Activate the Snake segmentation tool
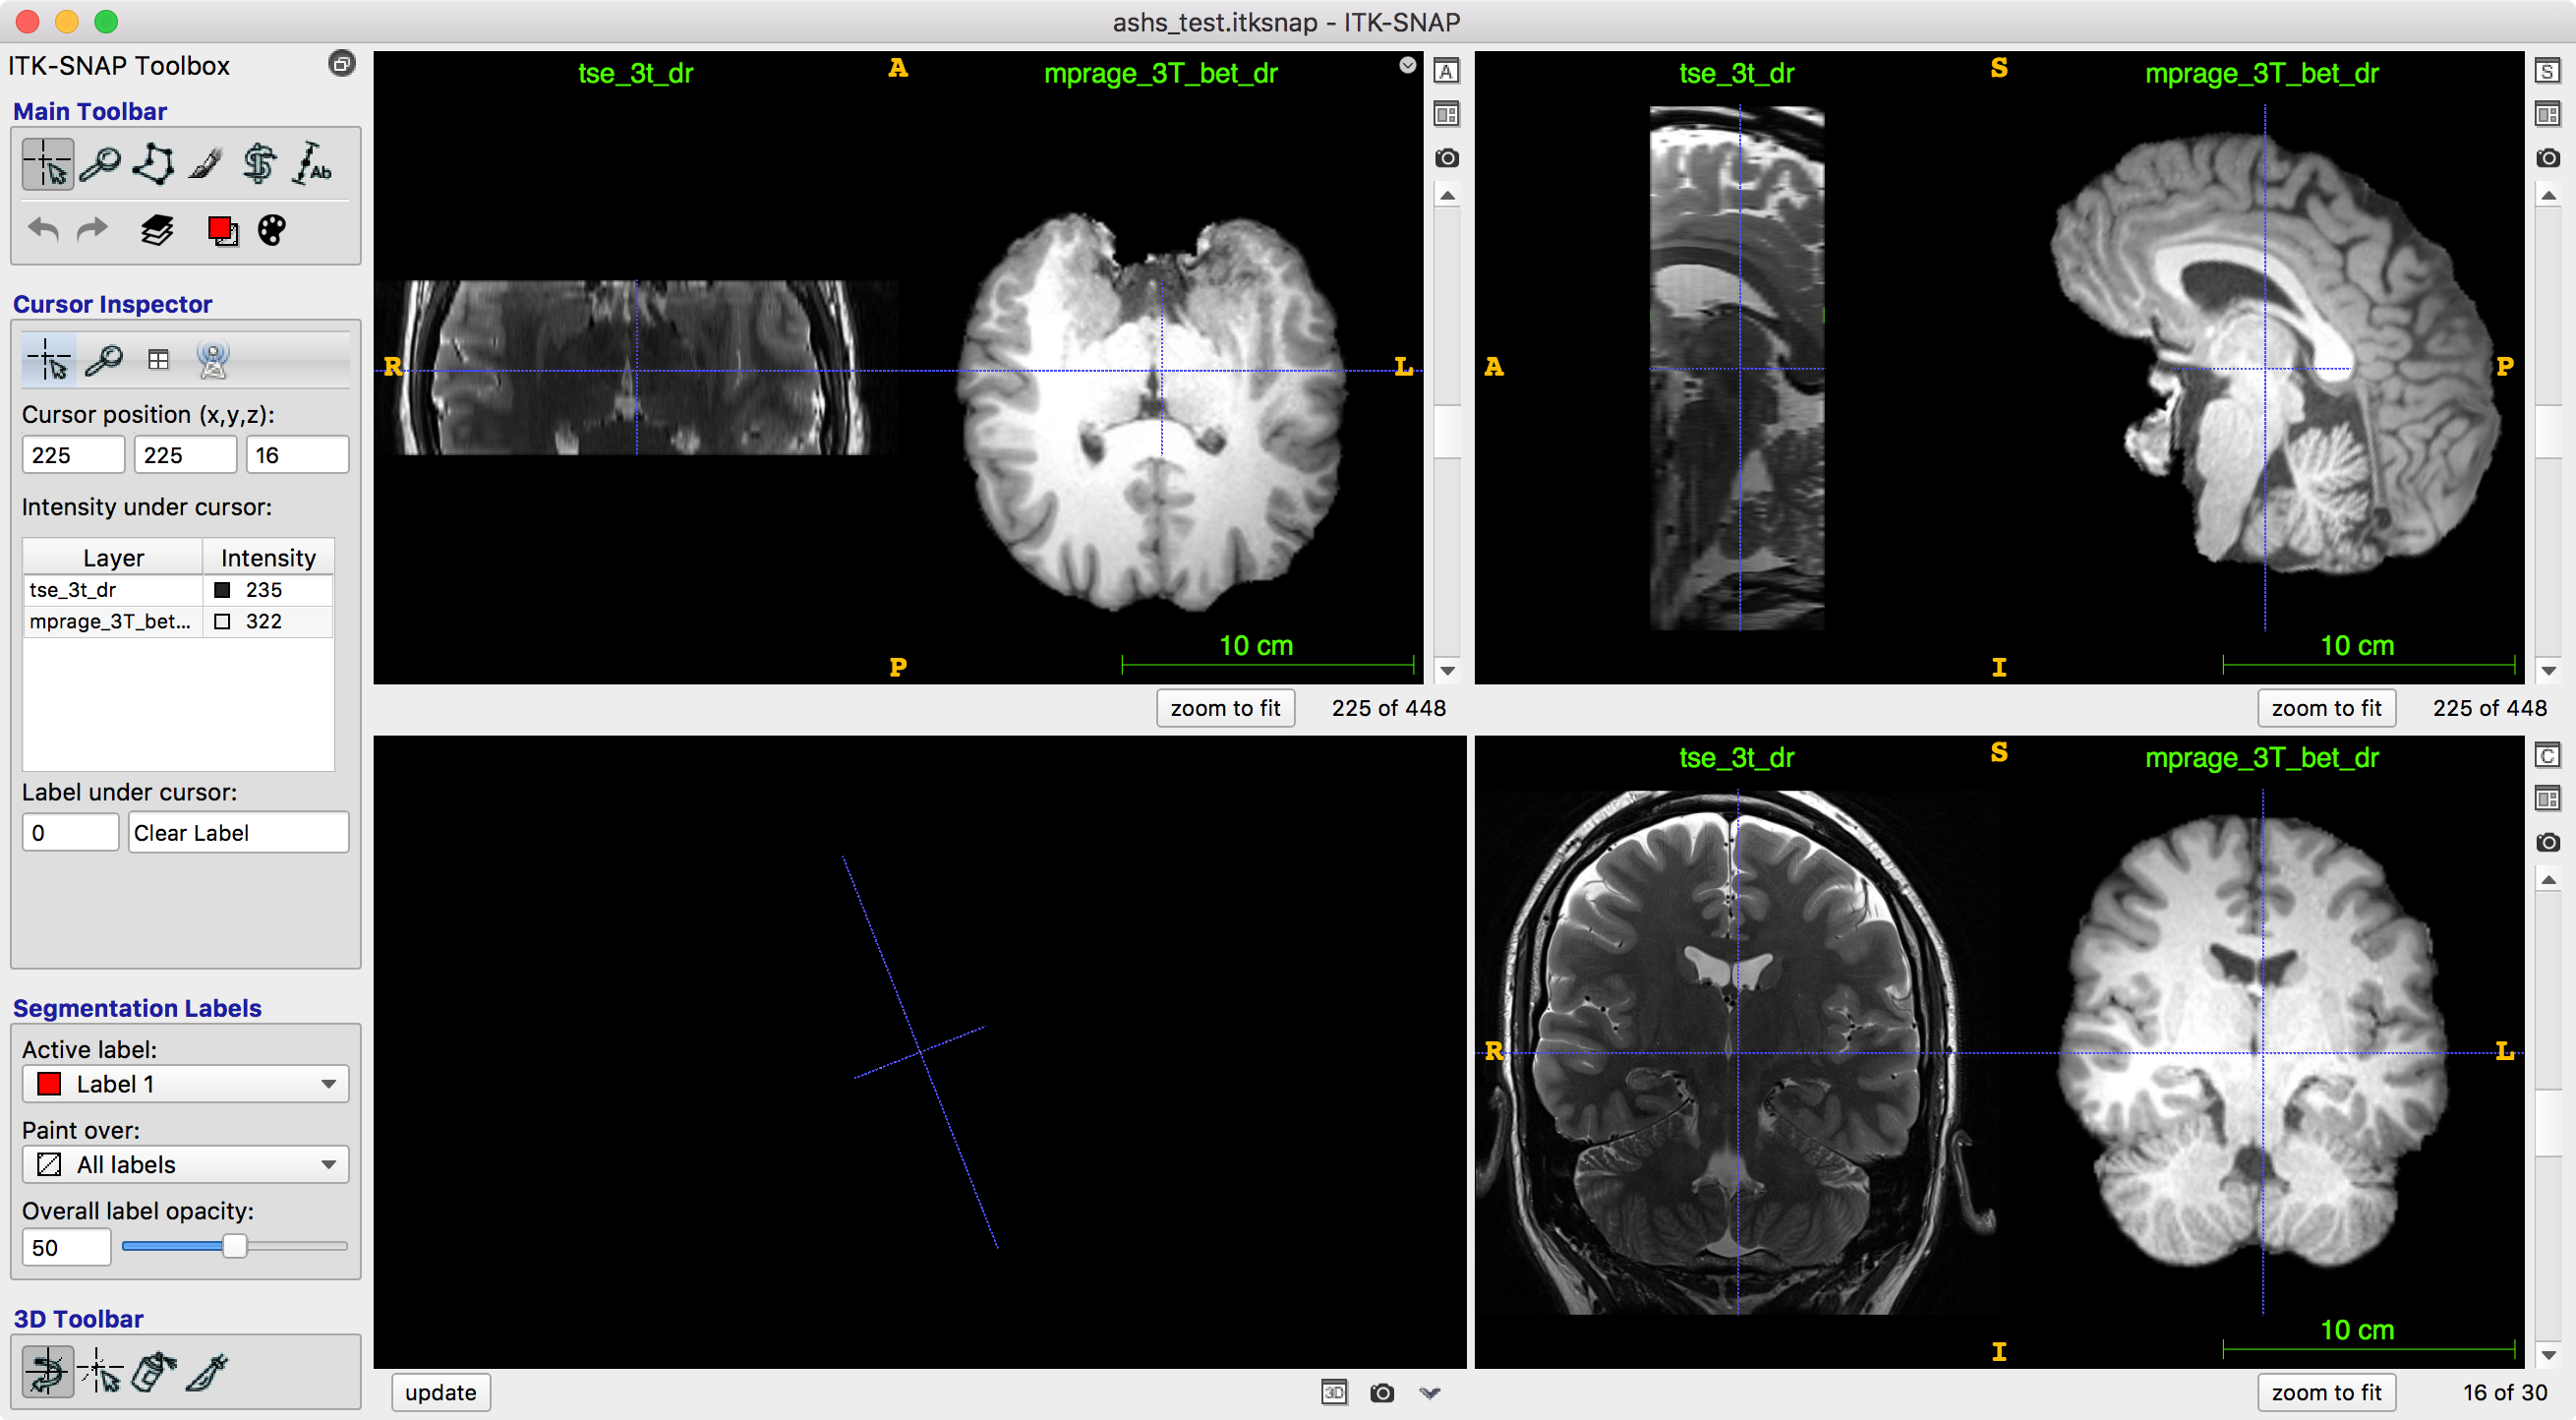This screenshot has height=1420, width=2576. click(259, 163)
